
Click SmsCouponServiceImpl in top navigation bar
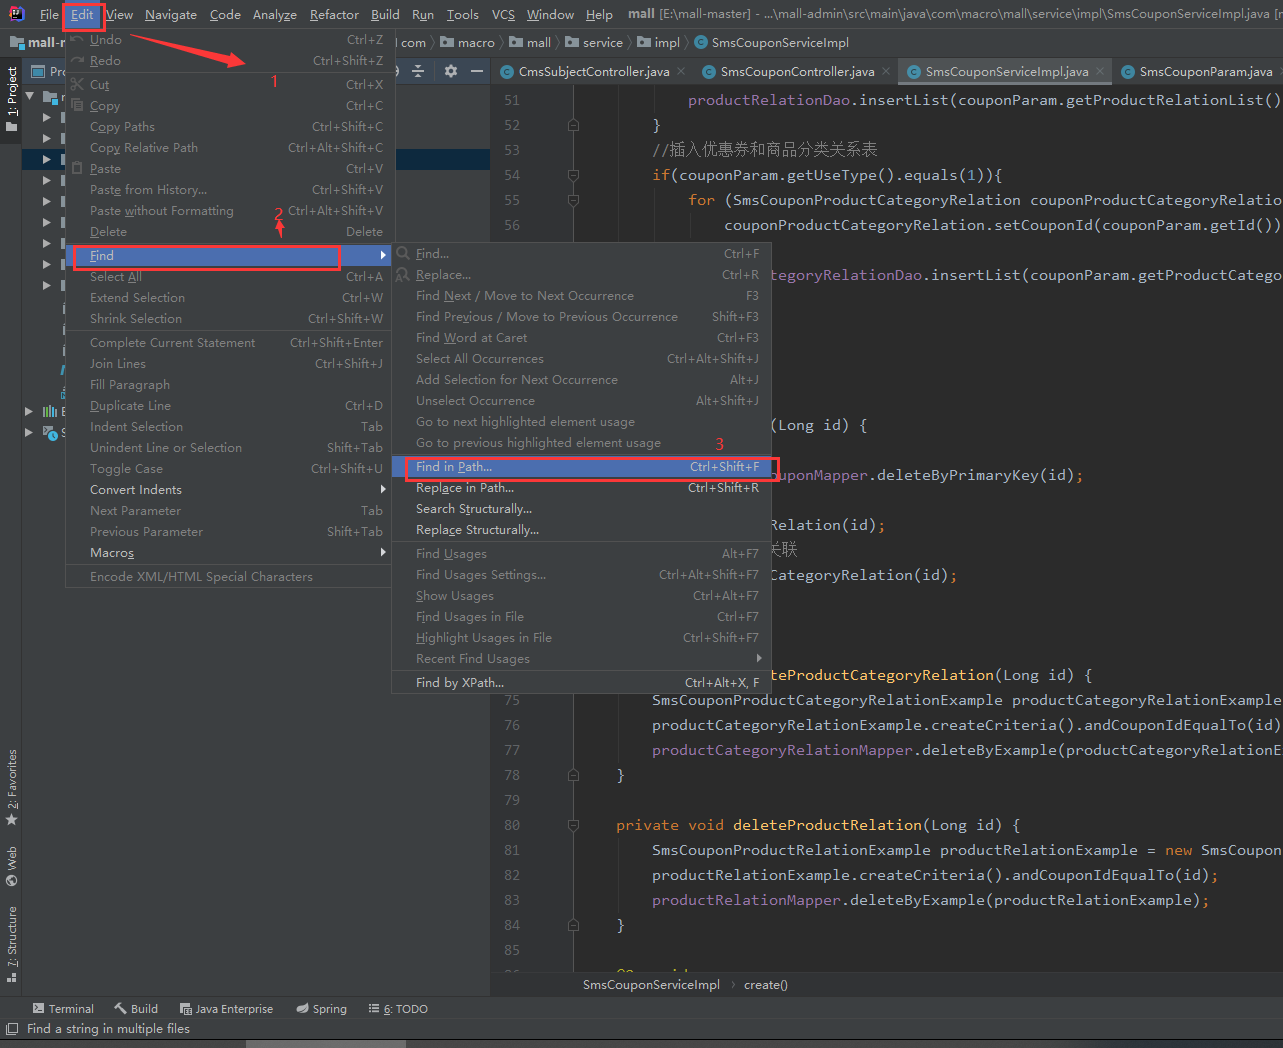click(x=771, y=42)
